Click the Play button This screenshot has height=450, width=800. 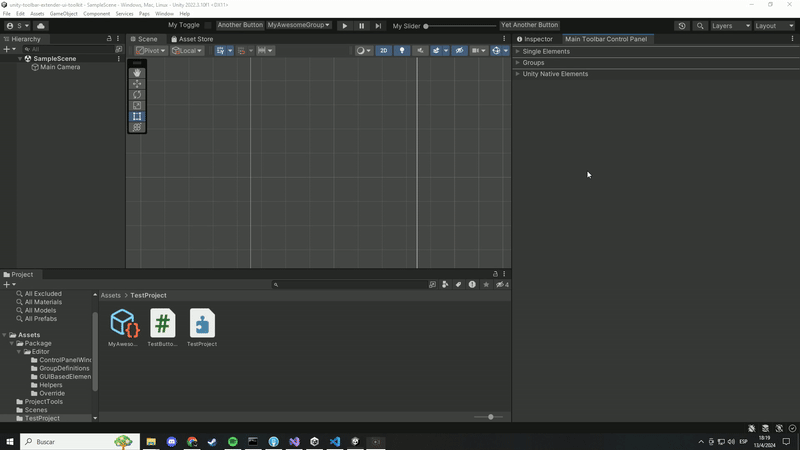click(x=344, y=26)
